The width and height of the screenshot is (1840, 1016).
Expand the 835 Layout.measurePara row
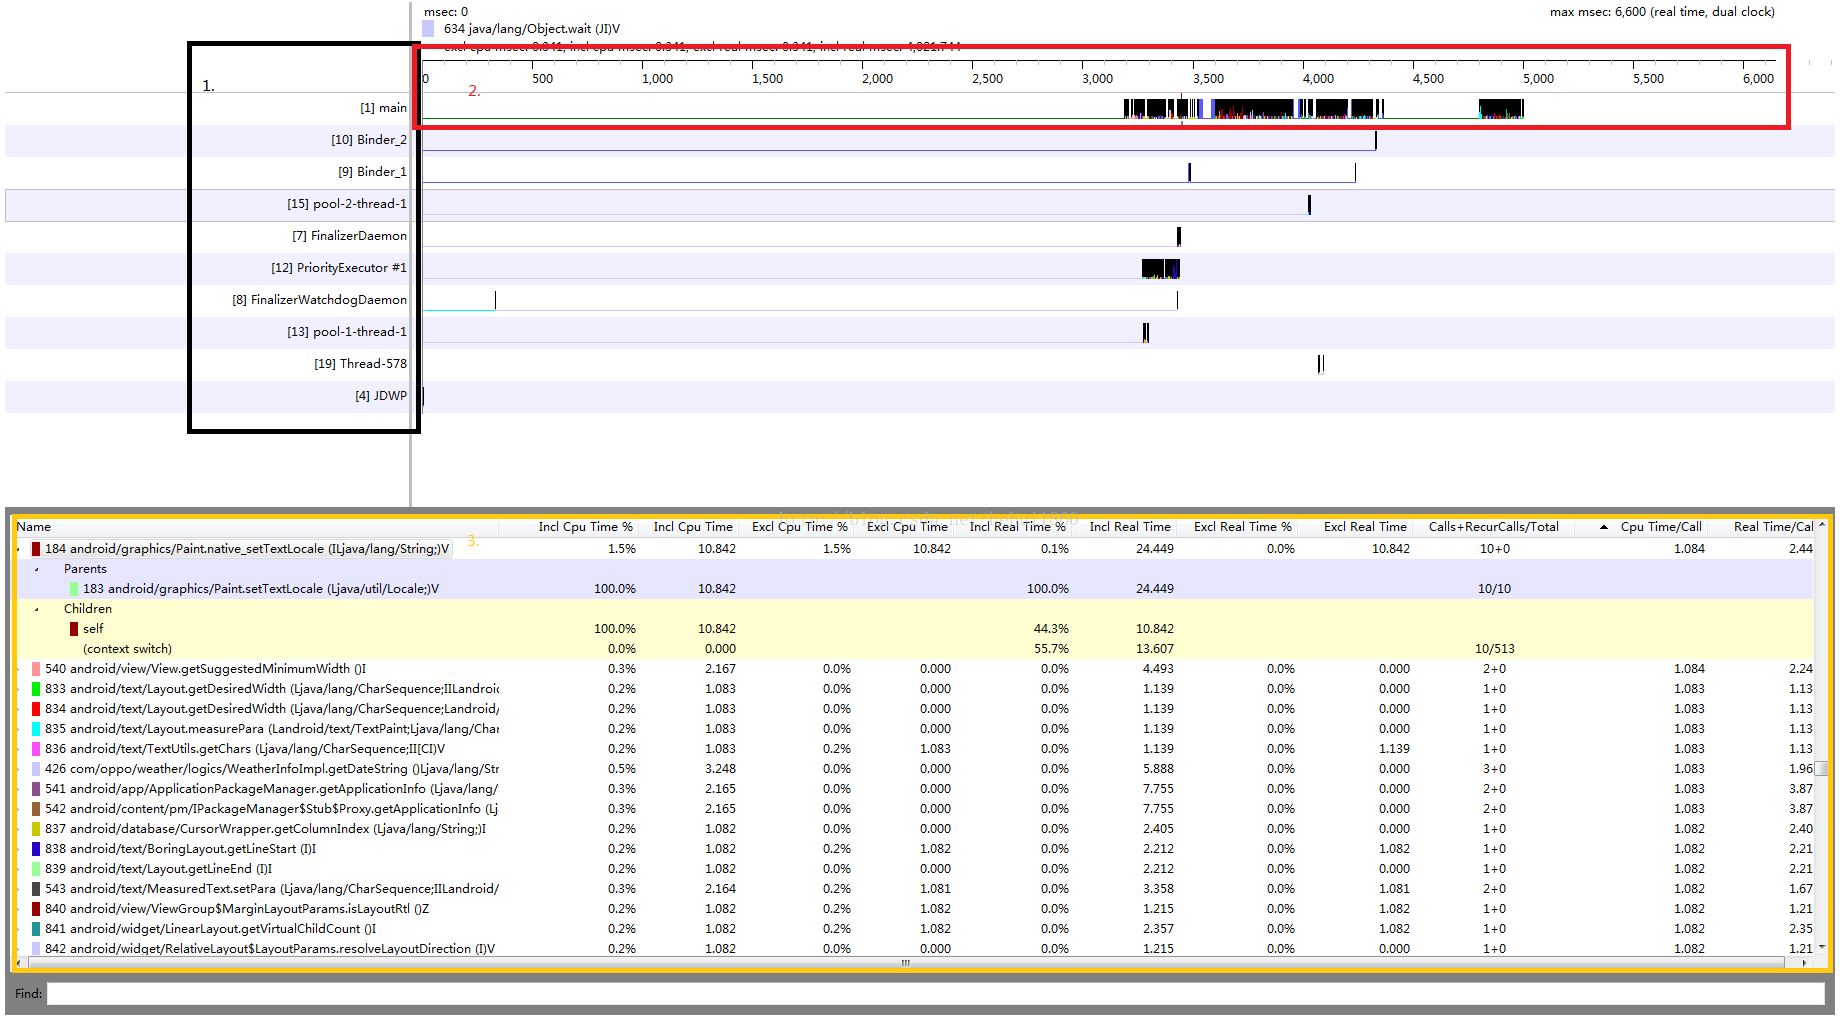click(x=20, y=729)
